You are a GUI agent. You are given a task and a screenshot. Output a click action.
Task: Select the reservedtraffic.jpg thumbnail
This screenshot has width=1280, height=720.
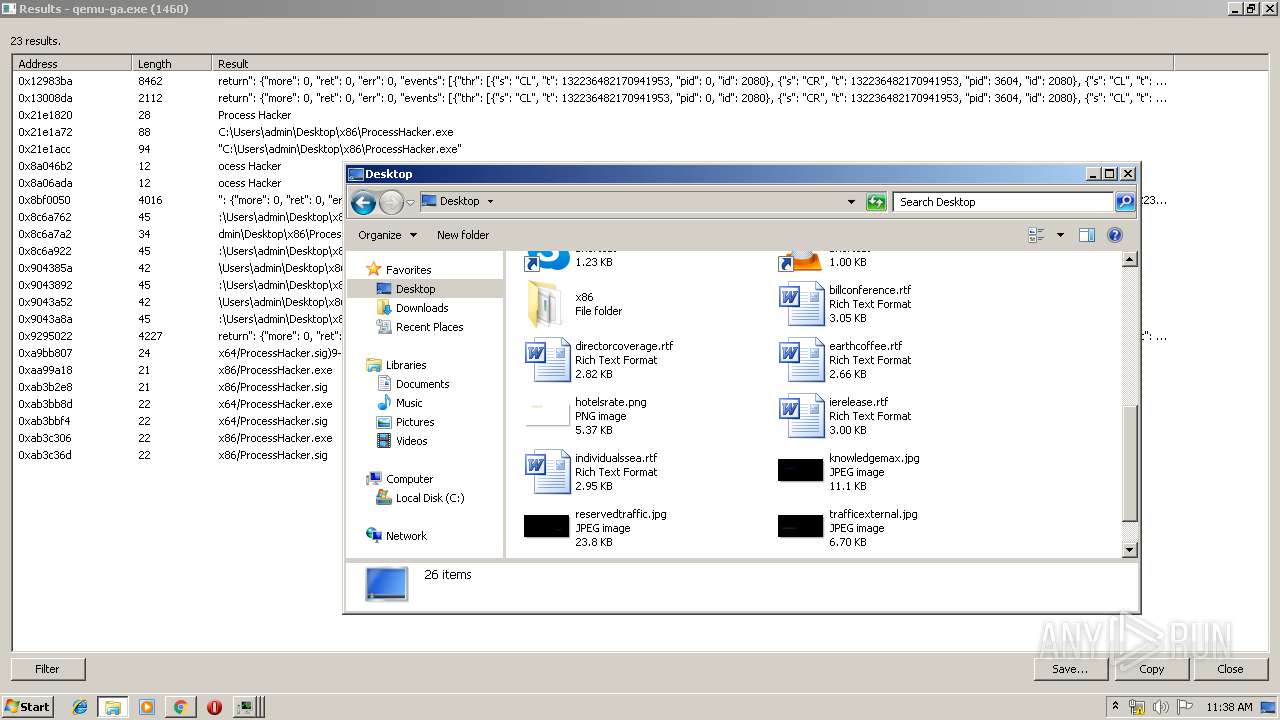[547, 526]
